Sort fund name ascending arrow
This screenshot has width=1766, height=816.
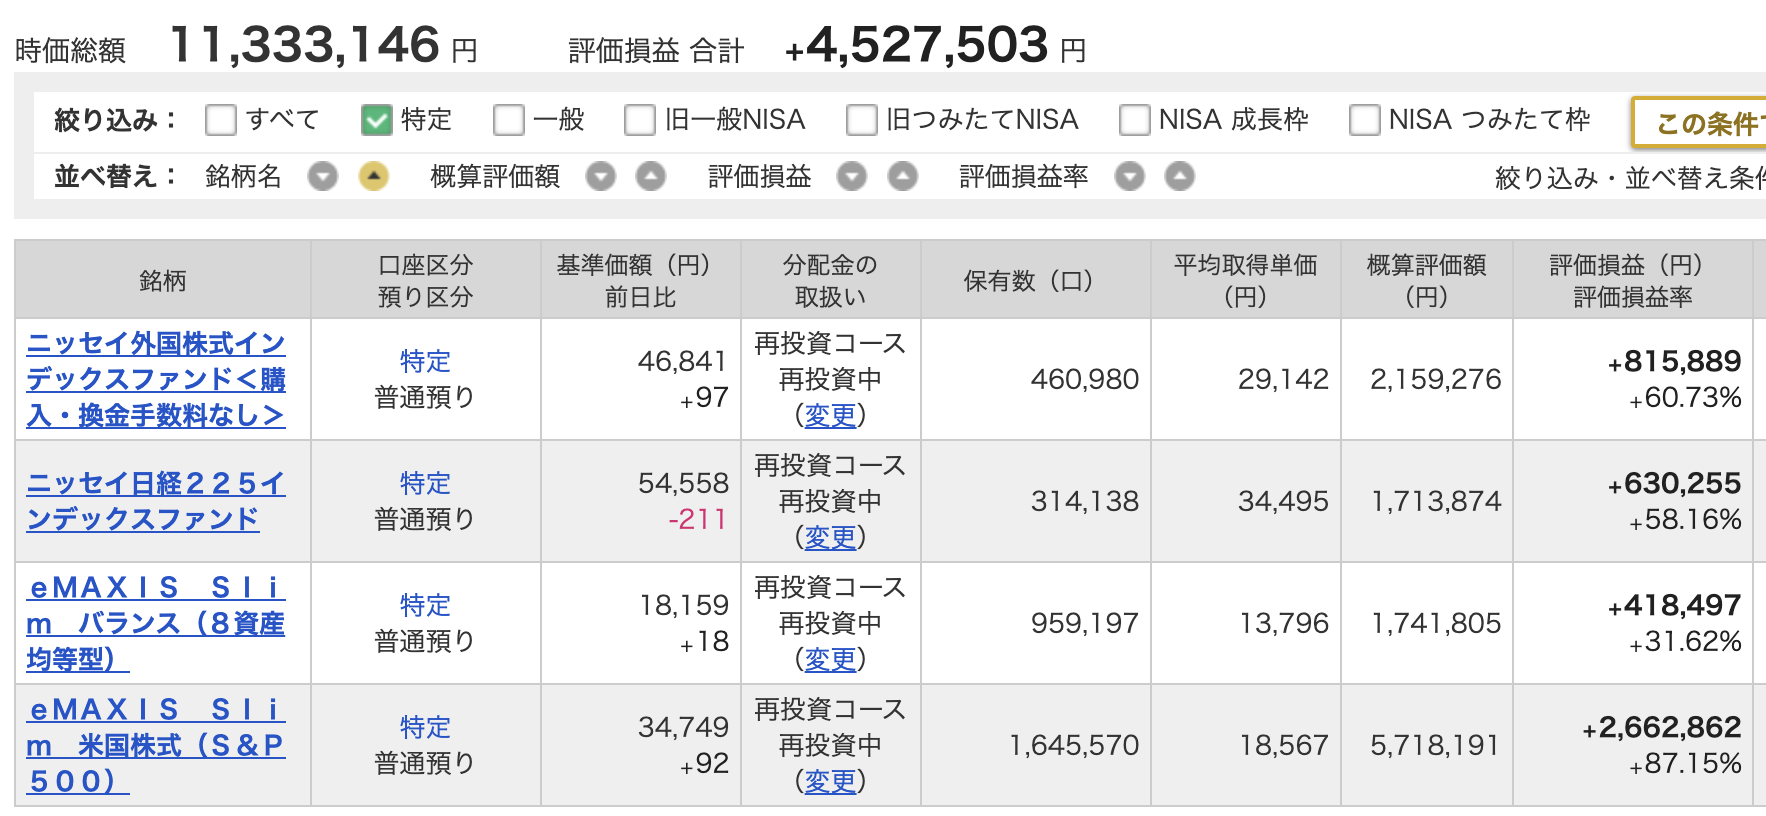coord(373,177)
